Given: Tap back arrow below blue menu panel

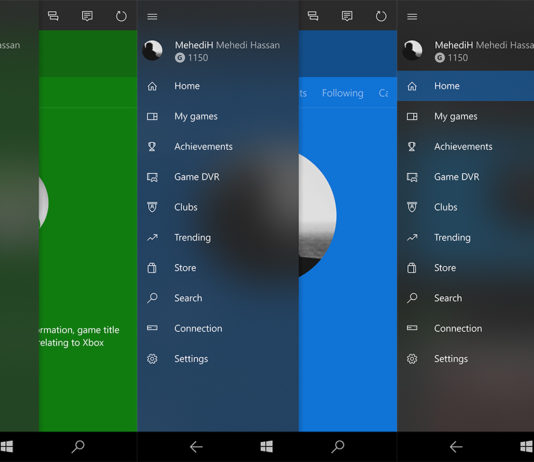Looking at the screenshot, I should tap(196, 447).
